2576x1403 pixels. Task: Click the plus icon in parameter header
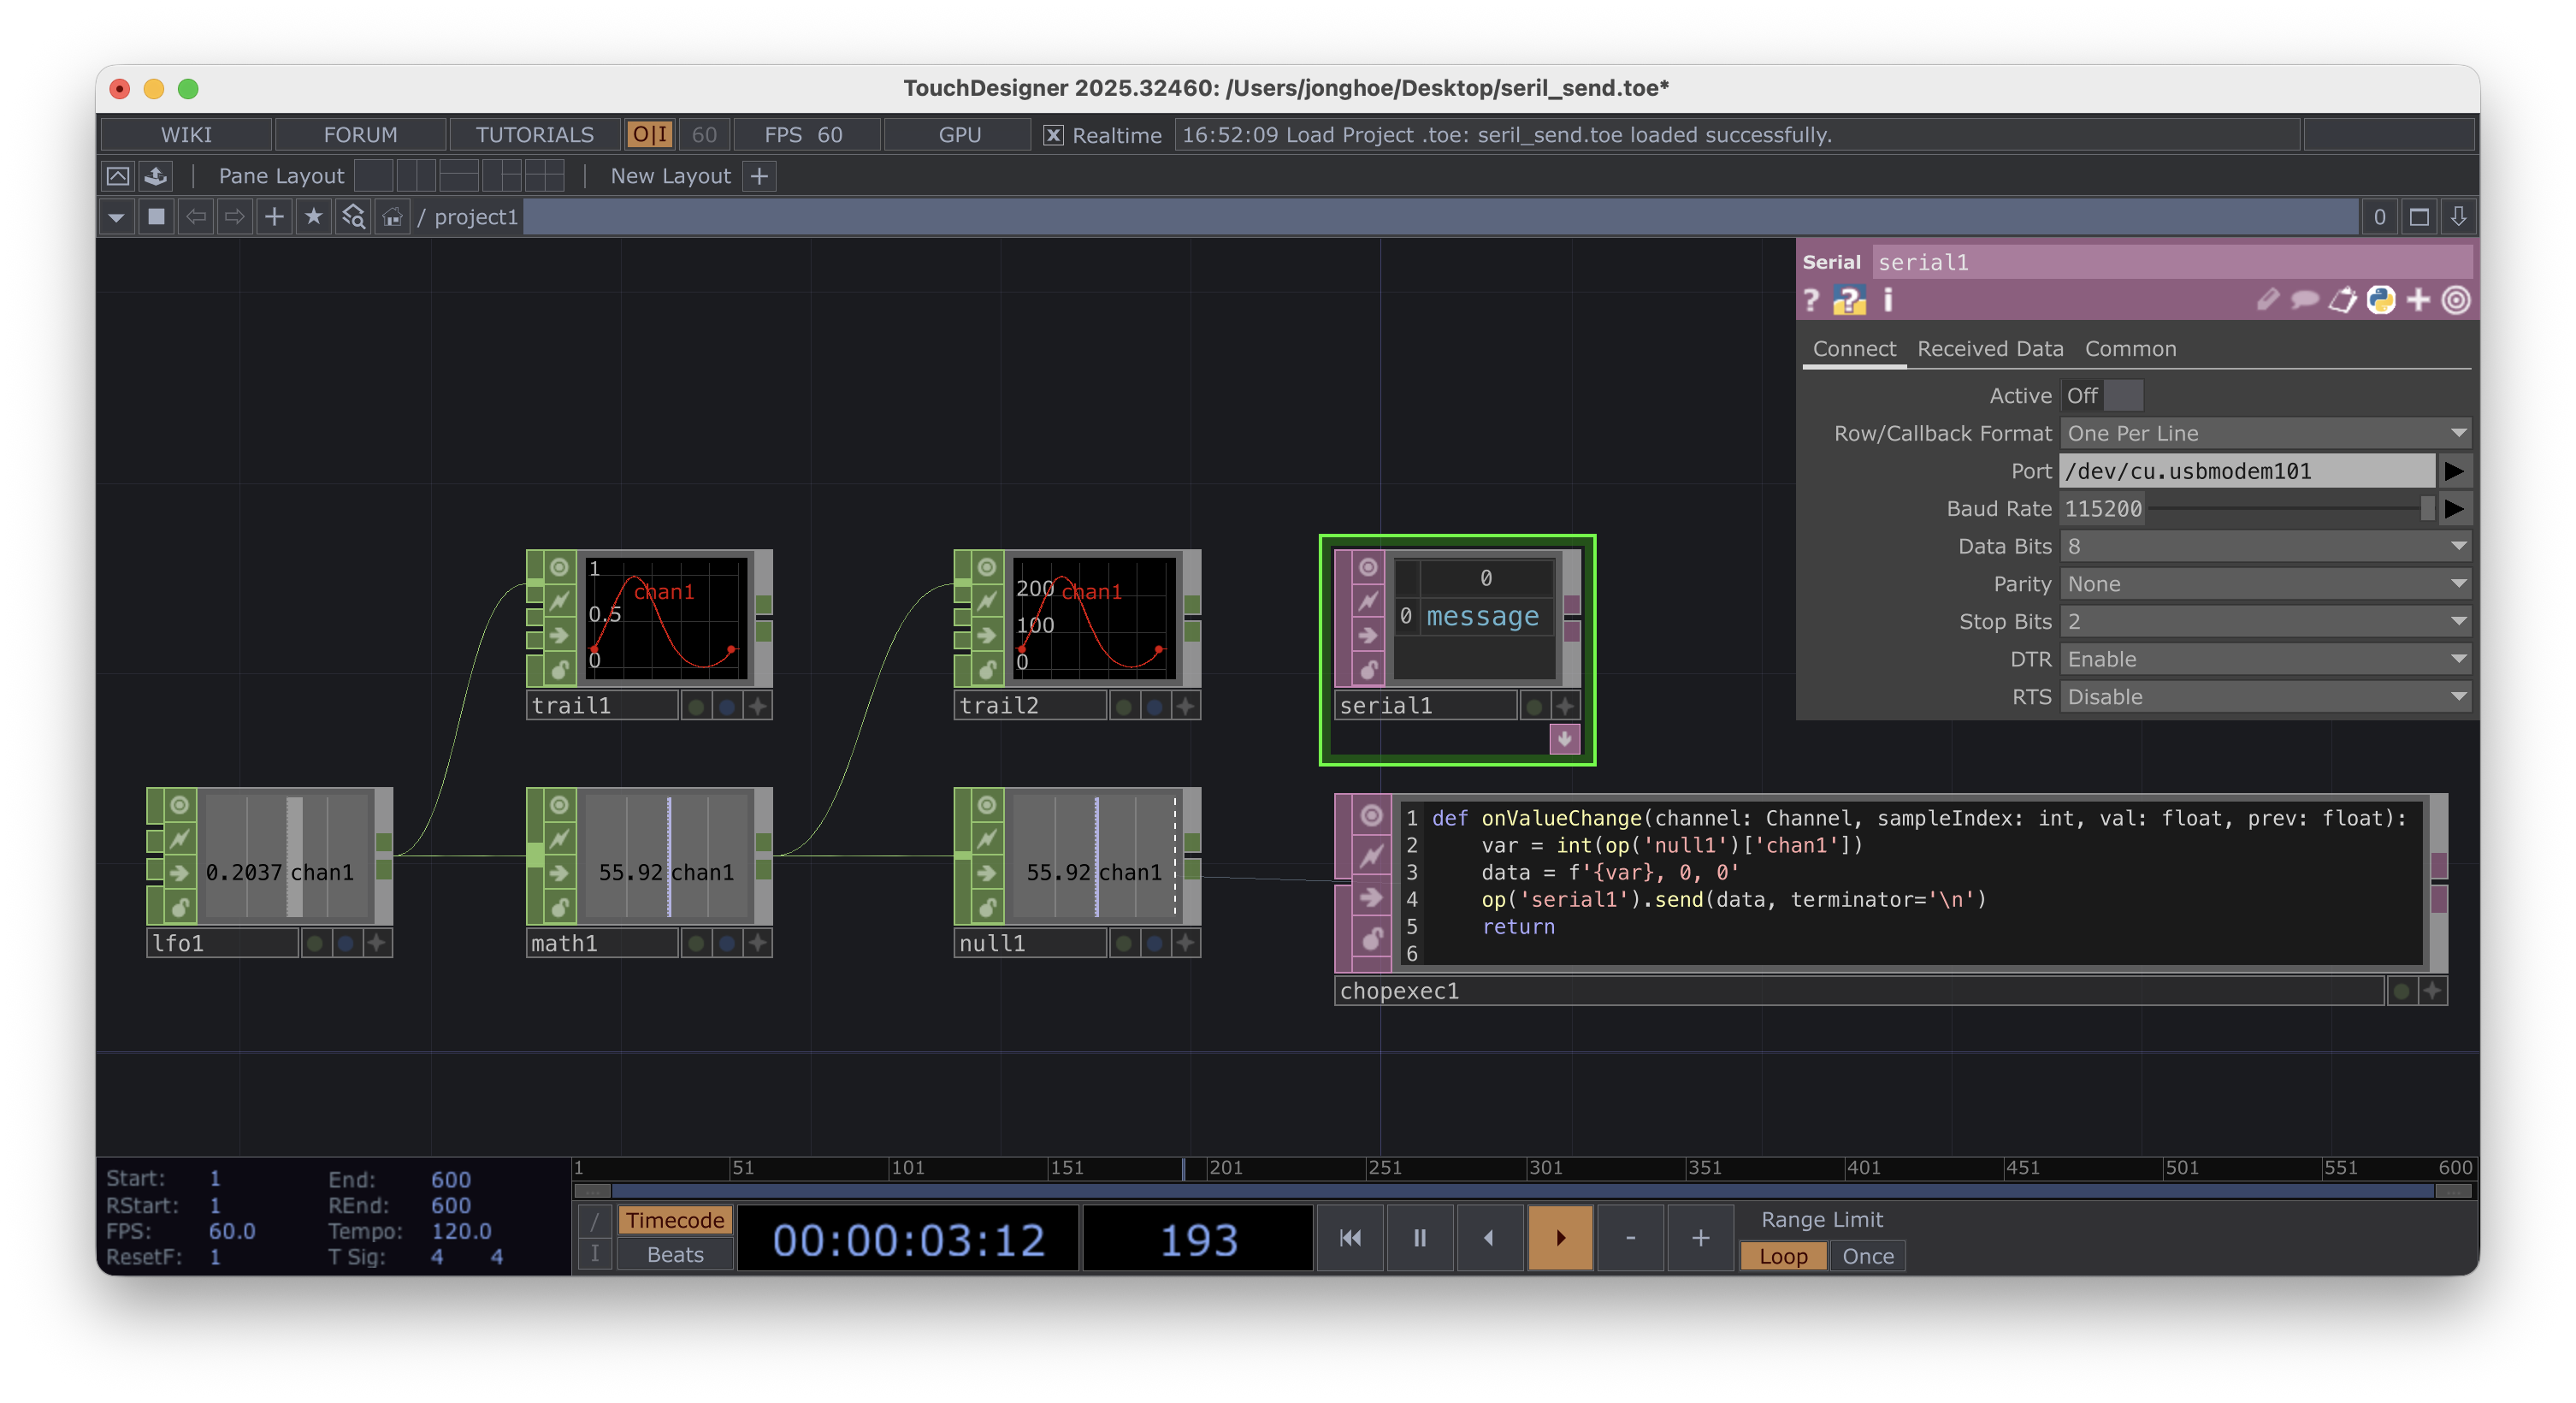2417,300
